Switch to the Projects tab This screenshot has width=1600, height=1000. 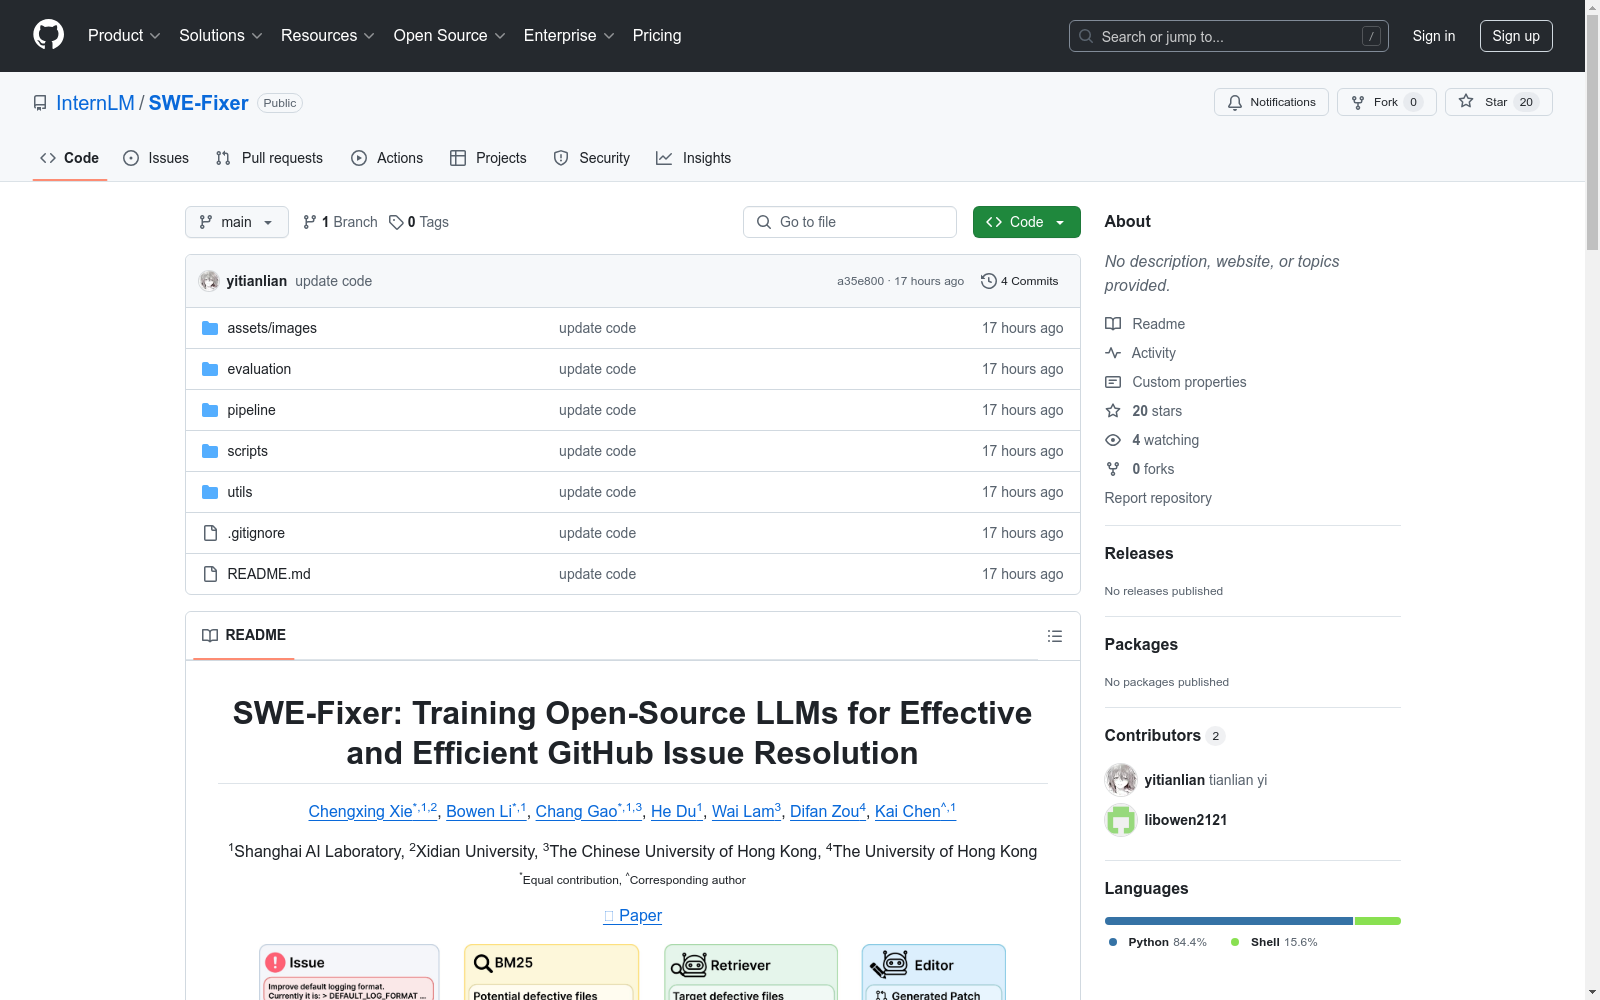[488, 158]
